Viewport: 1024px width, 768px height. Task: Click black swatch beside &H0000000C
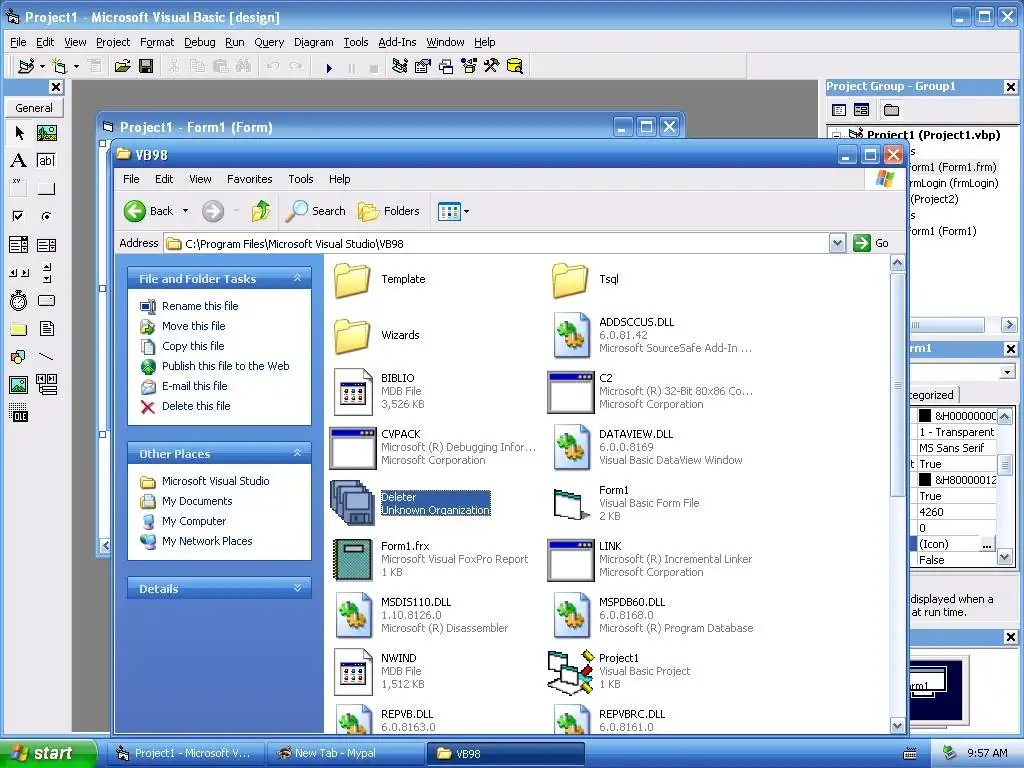[x=925, y=415]
